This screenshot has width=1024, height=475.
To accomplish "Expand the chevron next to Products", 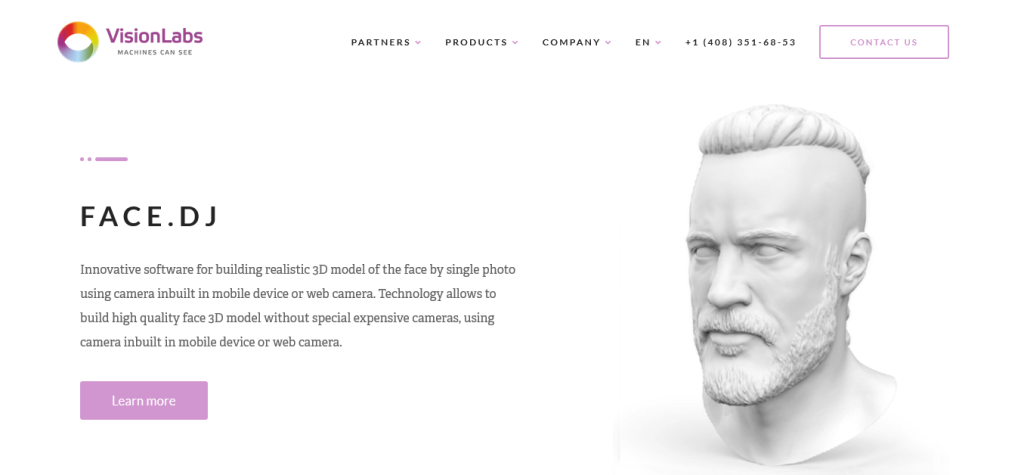I will 515,42.
